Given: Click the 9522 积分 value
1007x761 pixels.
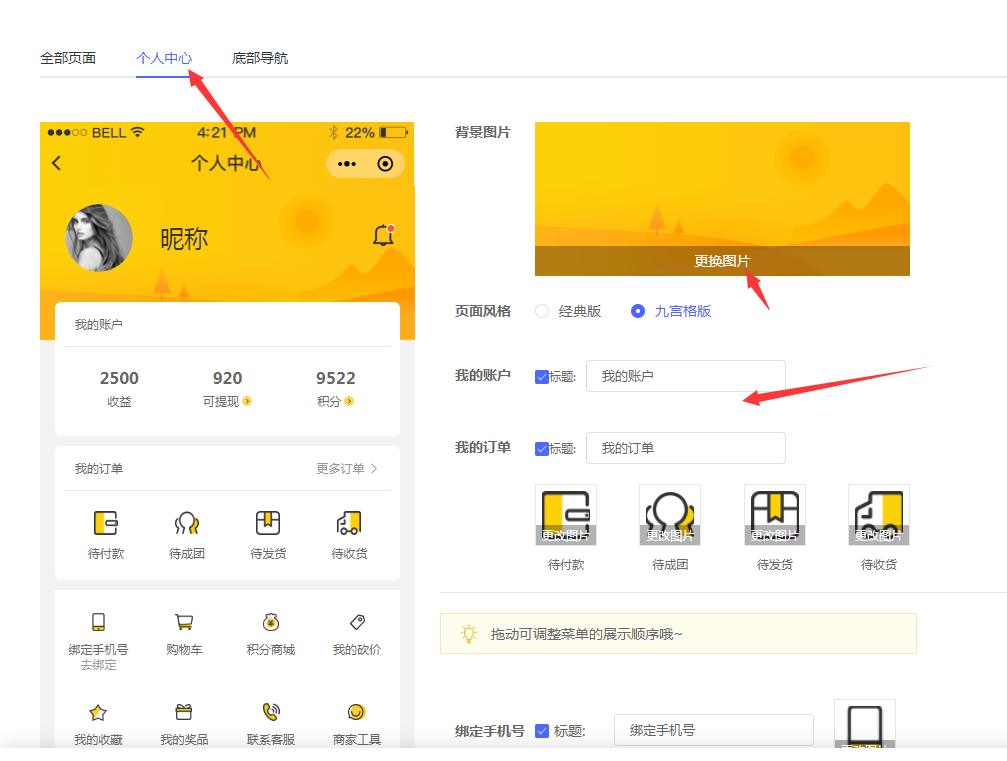Looking at the screenshot, I should [x=335, y=378].
